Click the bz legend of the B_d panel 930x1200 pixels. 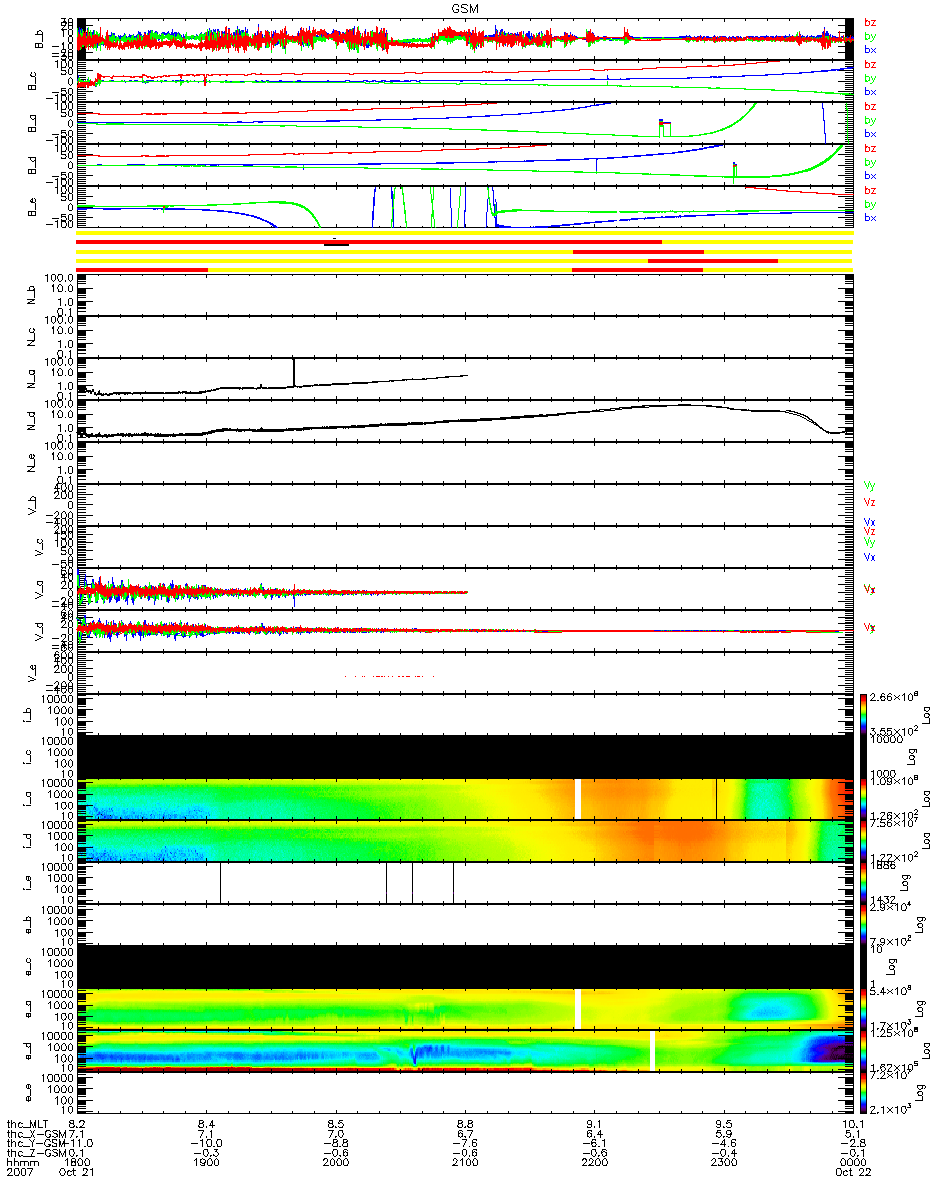pyautogui.click(x=870, y=148)
